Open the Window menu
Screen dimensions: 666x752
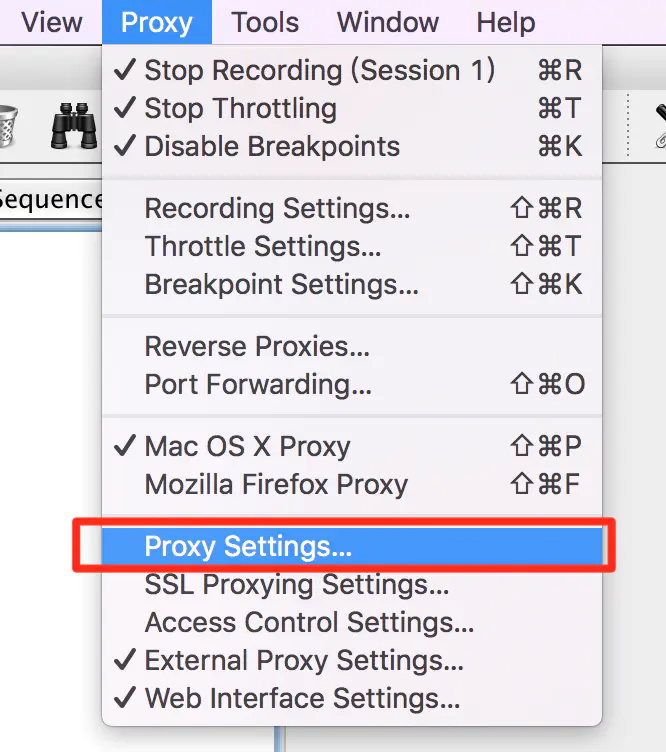click(x=388, y=22)
